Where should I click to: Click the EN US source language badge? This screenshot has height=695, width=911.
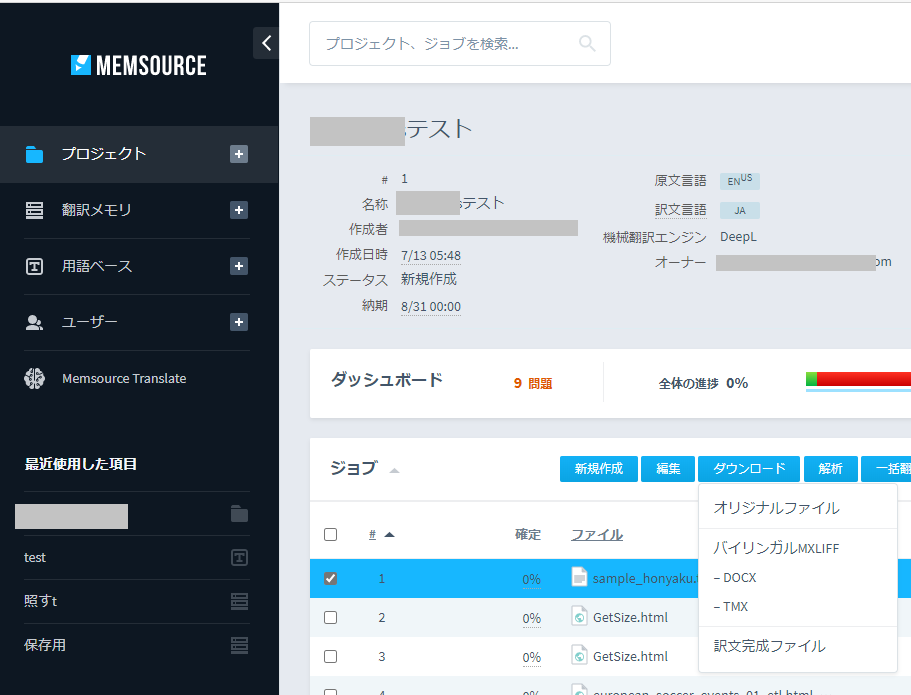tap(740, 181)
